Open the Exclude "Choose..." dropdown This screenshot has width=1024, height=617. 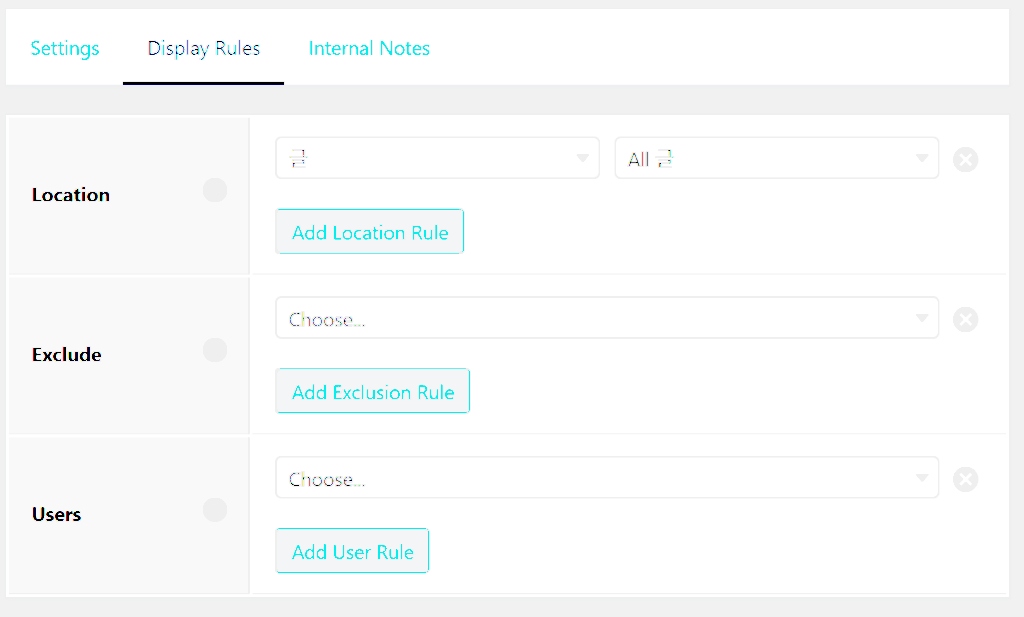coord(606,319)
